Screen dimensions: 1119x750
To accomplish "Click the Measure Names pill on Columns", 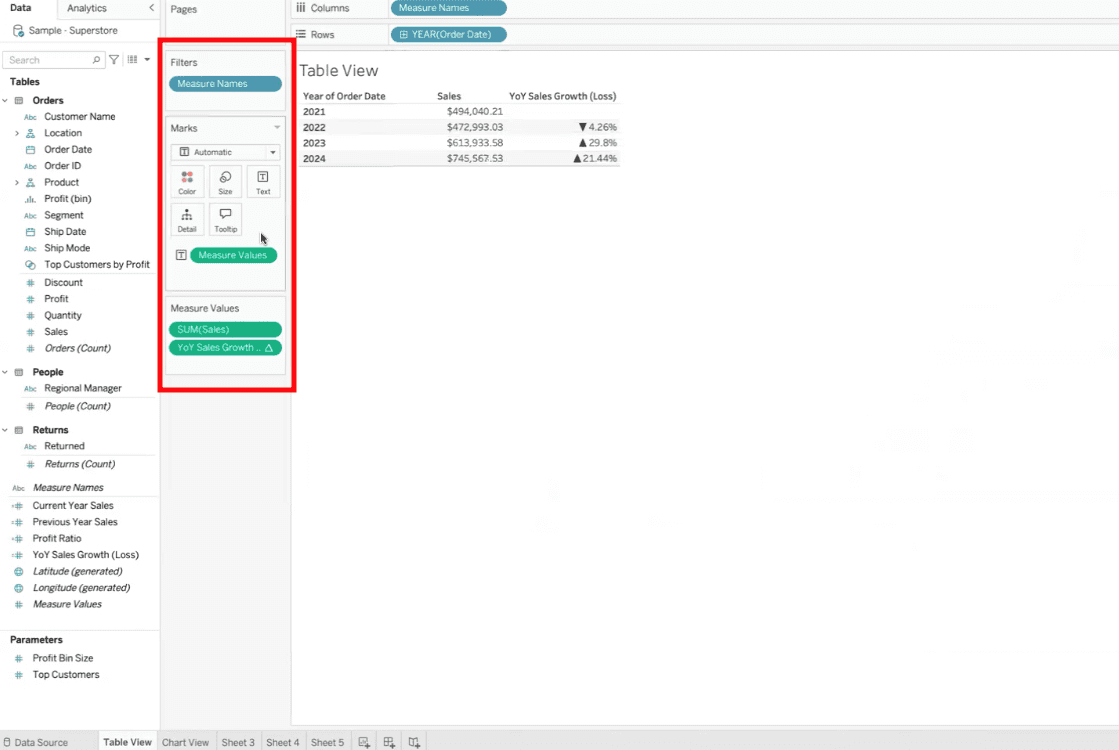I will tap(447, 8).
